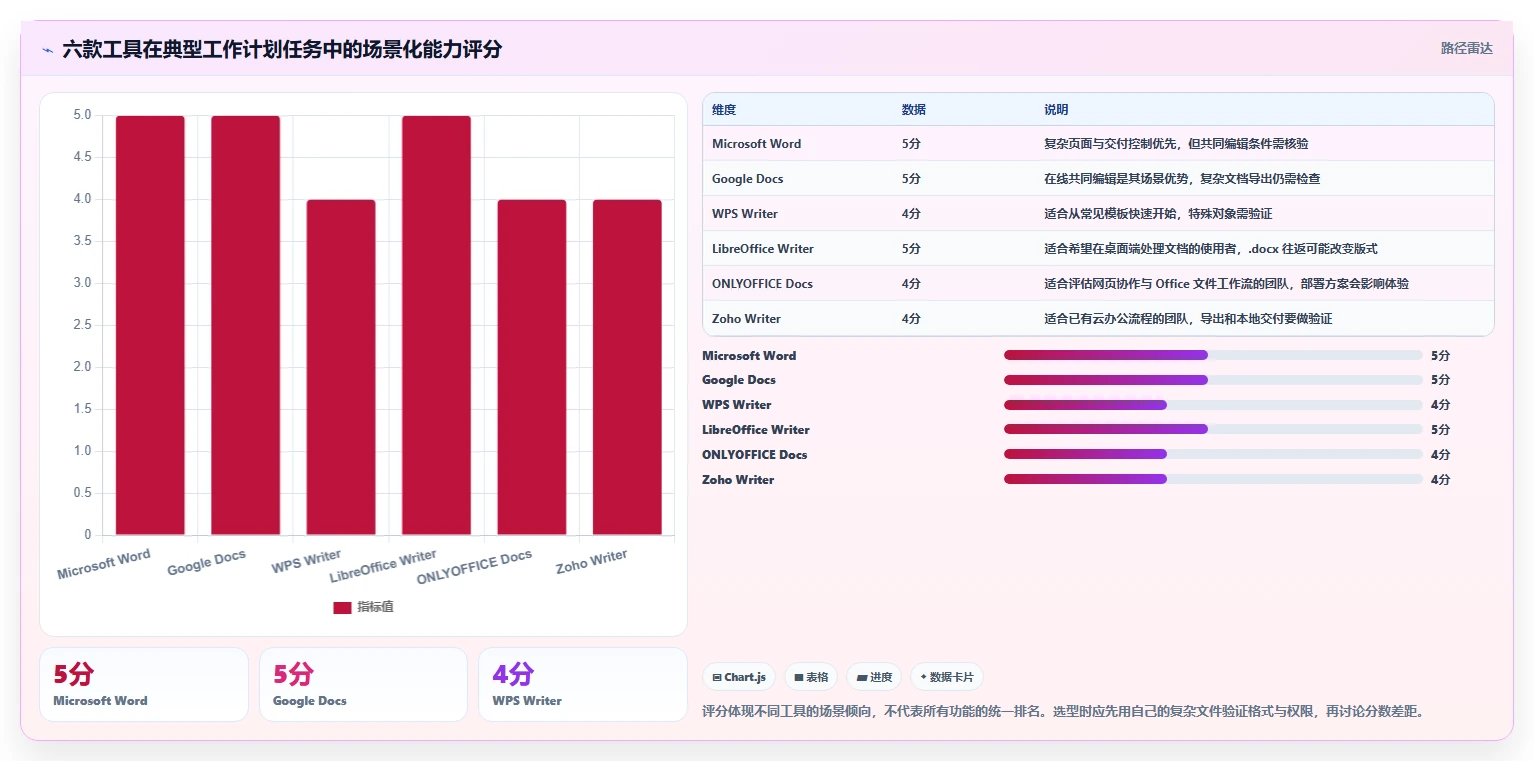The width and height of the screenshot is (1534, 761).
Task: Click the ONLYOFFICE Docs progress bar
Action: pos(1213,455)
